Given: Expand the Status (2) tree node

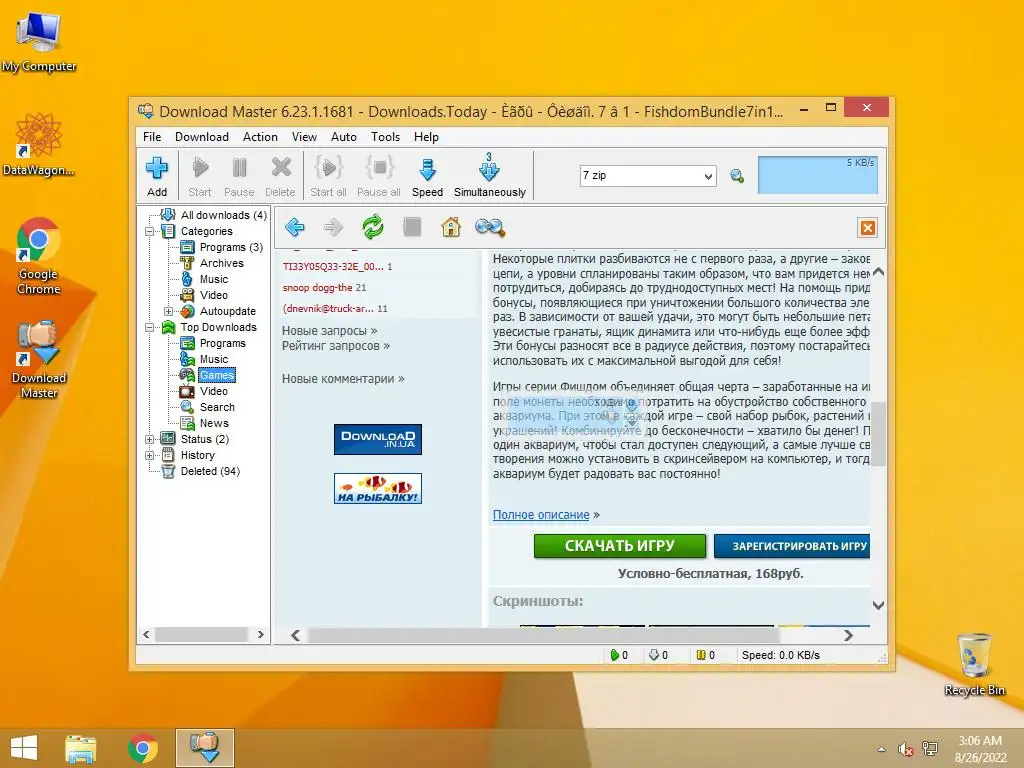Looking at the screenshot, I should [150, 440].
